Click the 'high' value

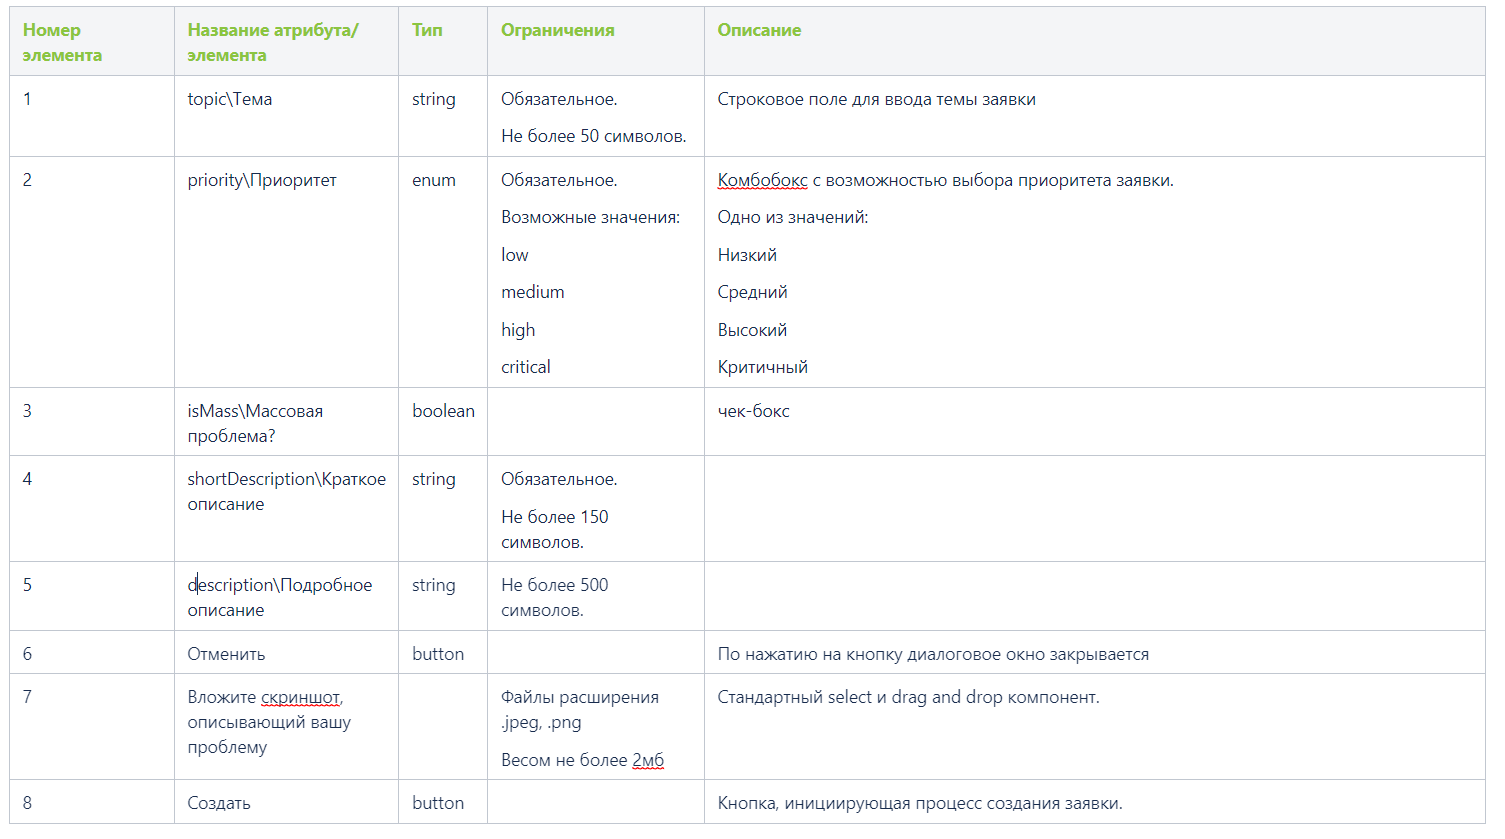518,330
